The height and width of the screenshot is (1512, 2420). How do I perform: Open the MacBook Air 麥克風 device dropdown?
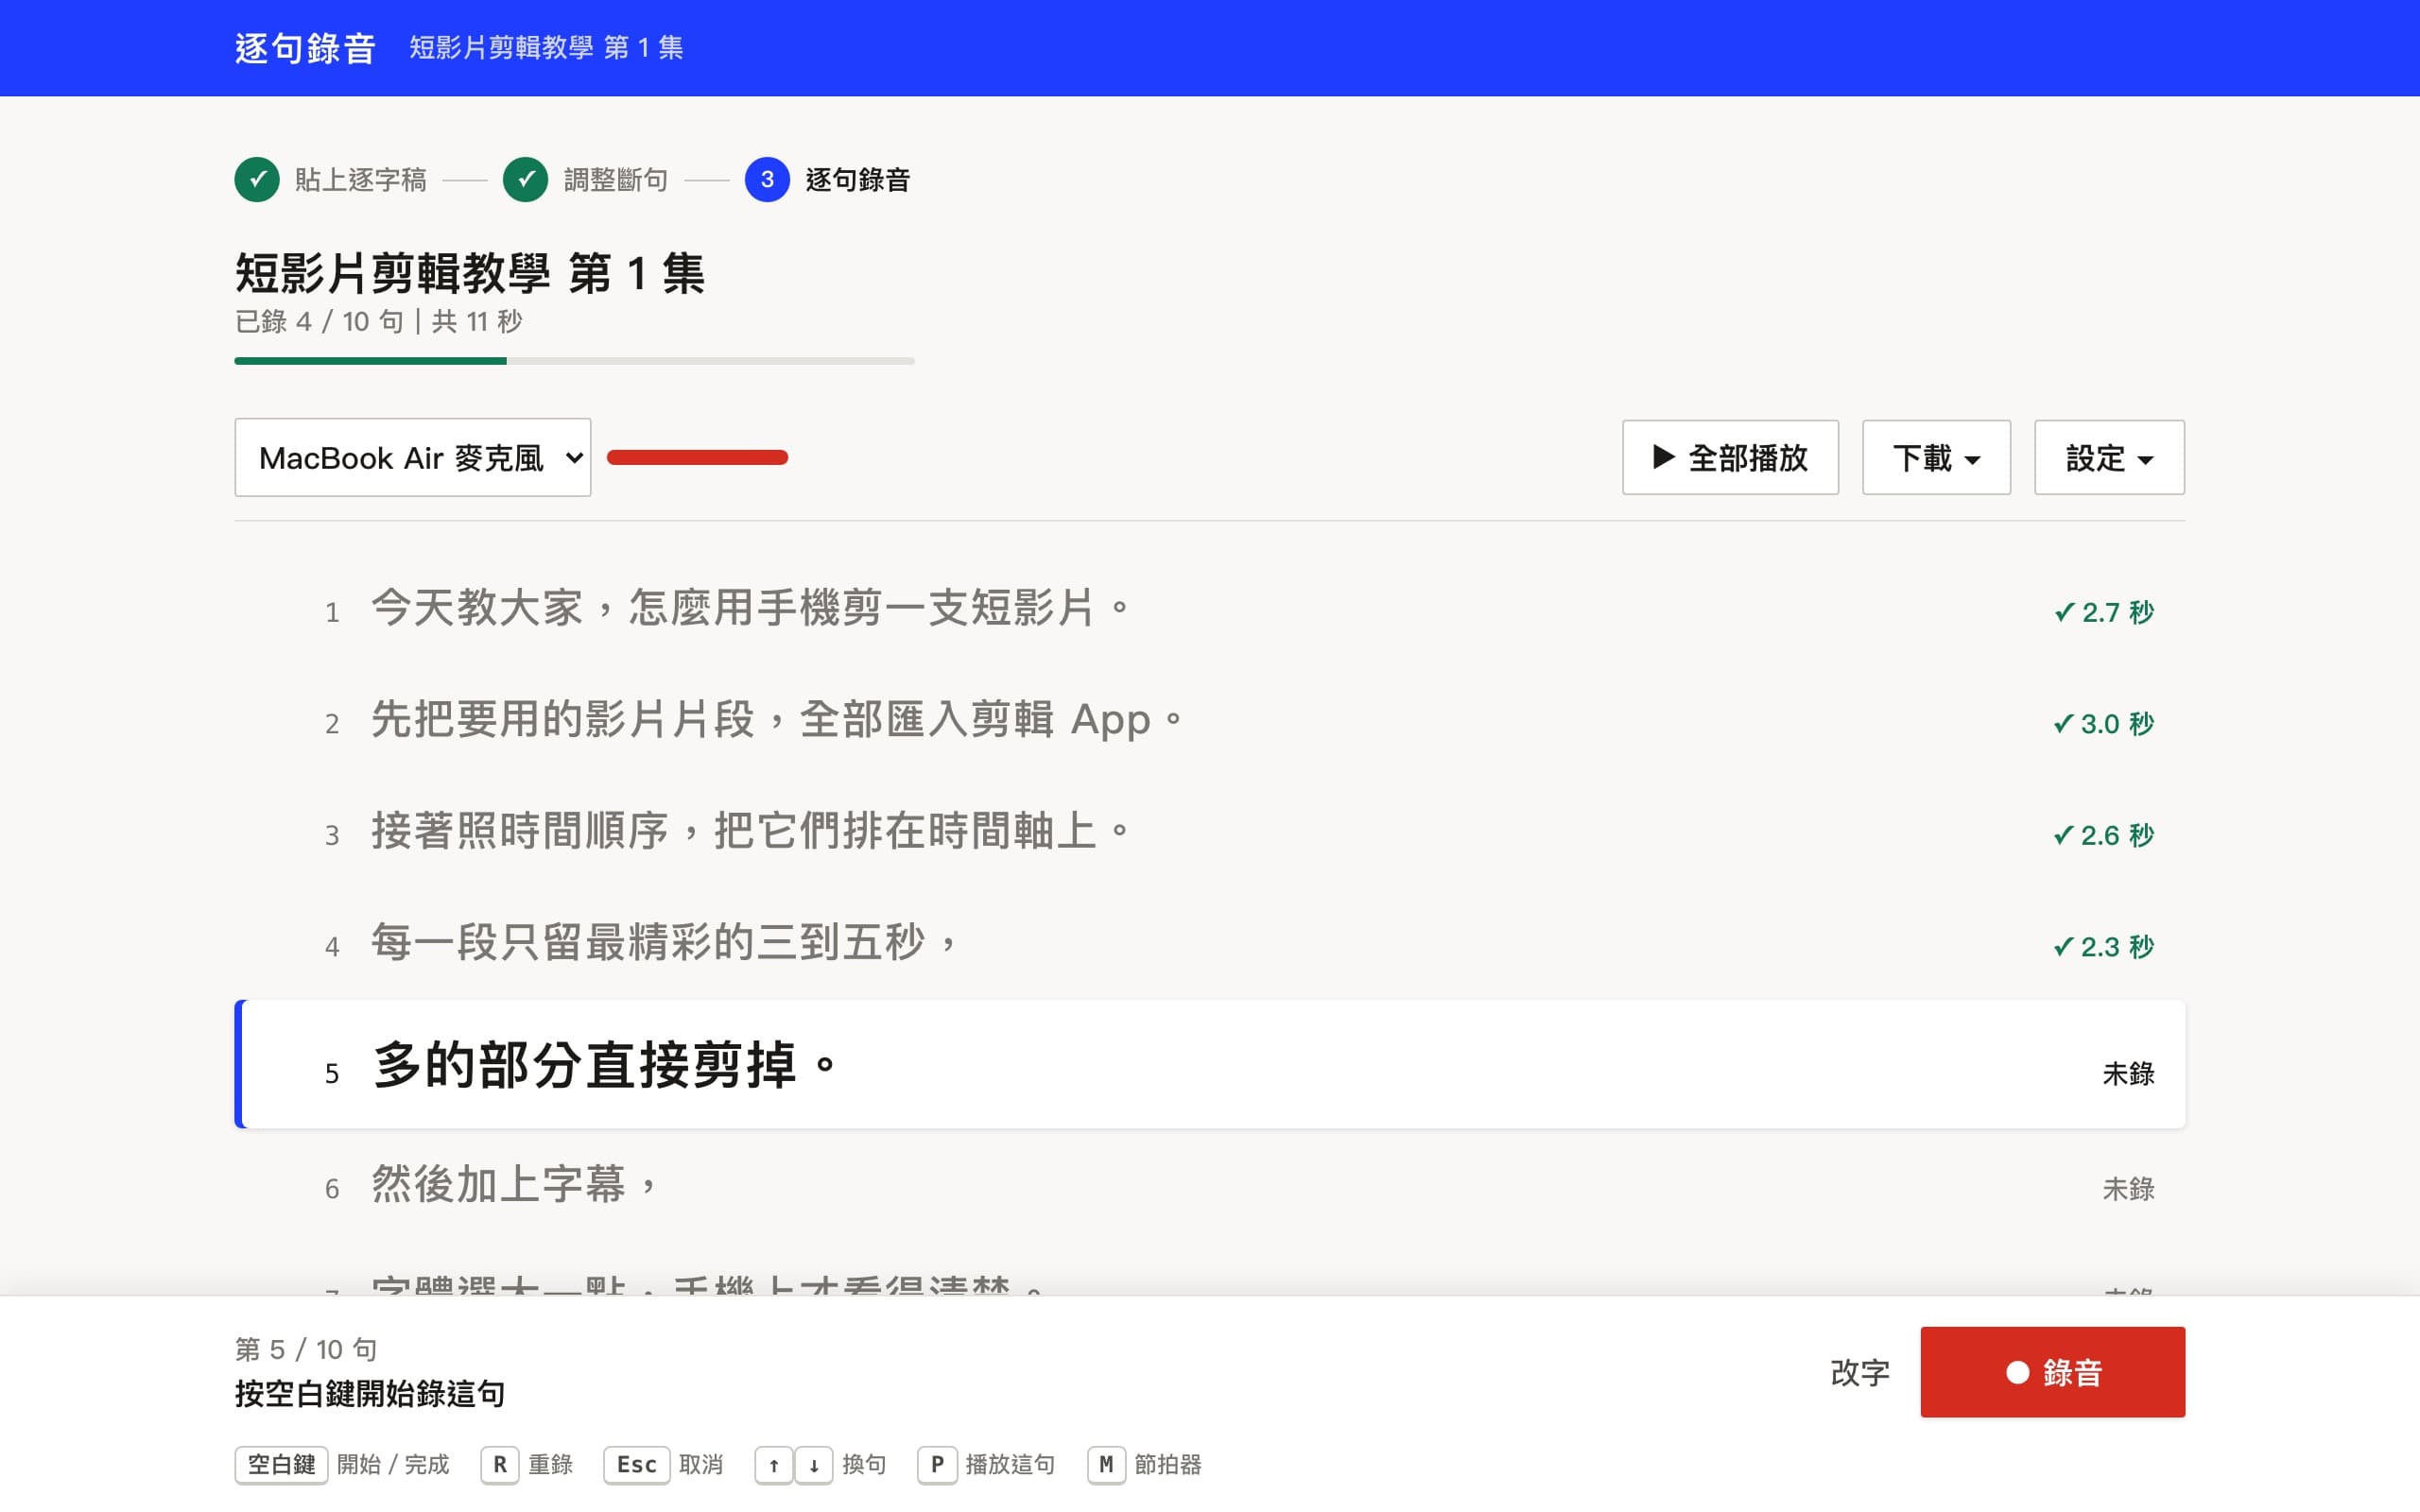coord(413,457)
